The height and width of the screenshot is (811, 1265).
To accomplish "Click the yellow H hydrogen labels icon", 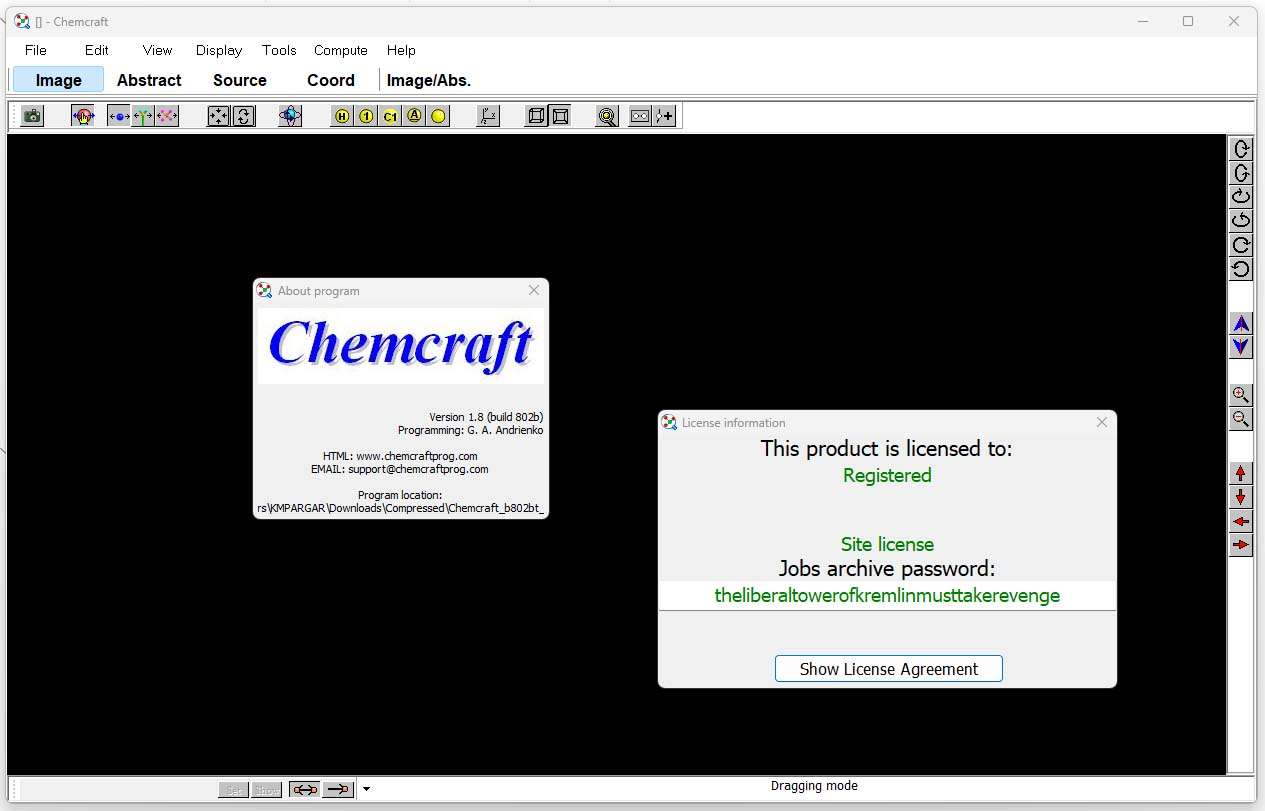I will pos(342,116).
